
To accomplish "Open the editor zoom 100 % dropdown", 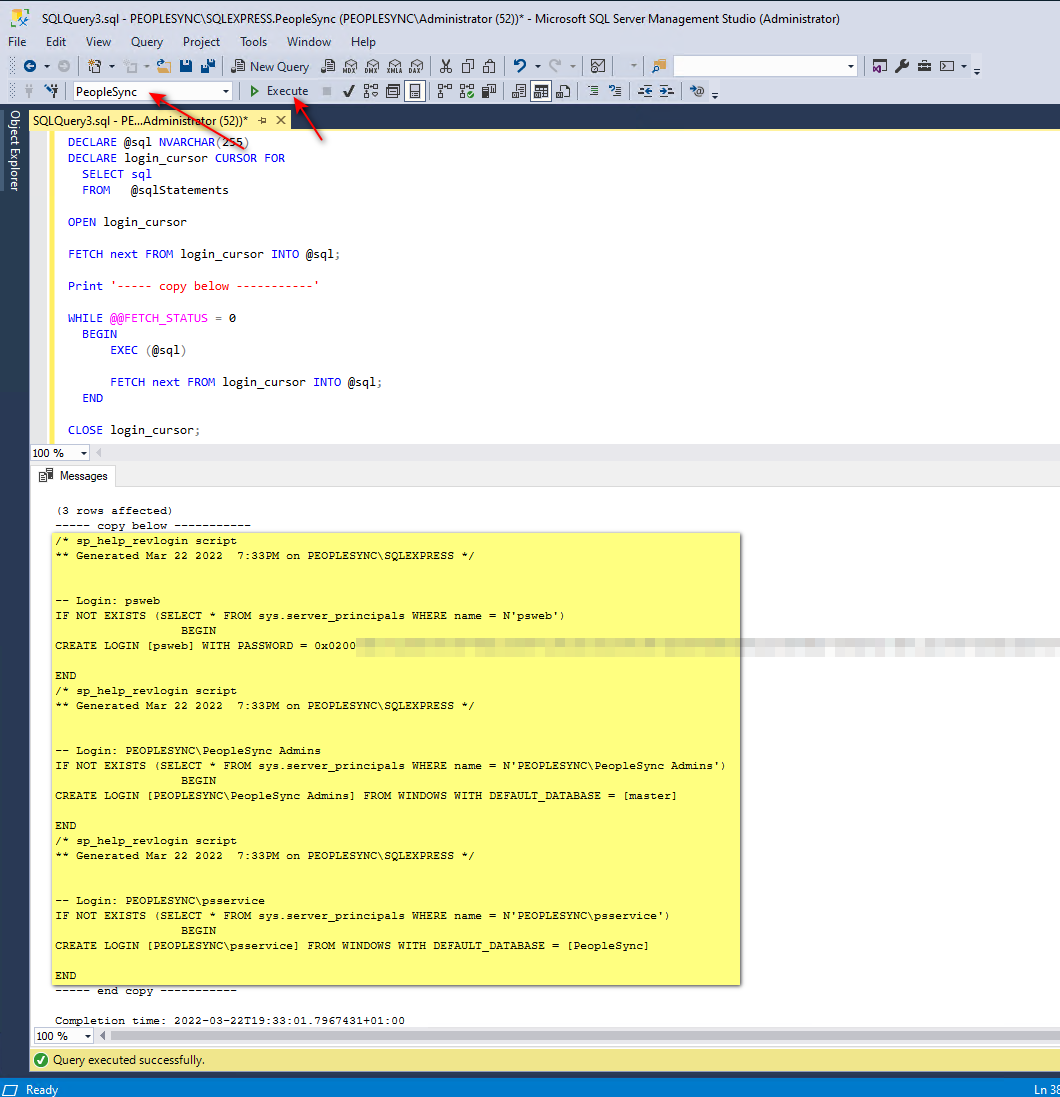I will pyautogui.click(x=84, y=453).
